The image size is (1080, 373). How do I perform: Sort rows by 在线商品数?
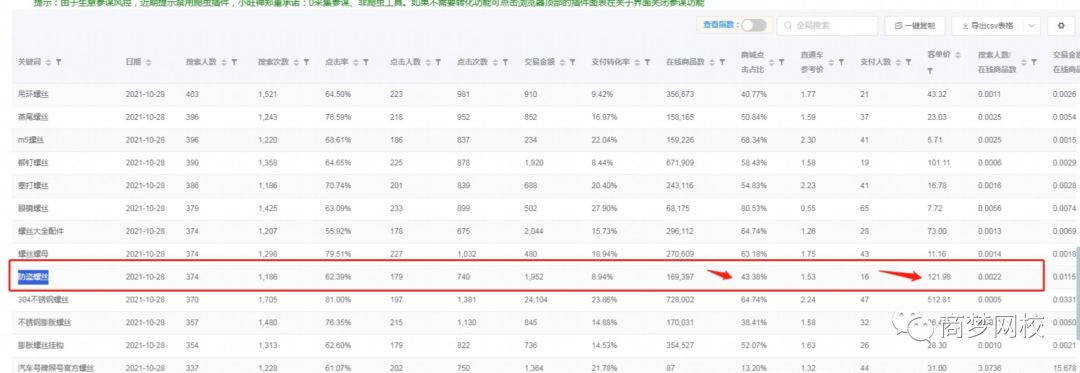pyautogui.click(x=712, y=62)
